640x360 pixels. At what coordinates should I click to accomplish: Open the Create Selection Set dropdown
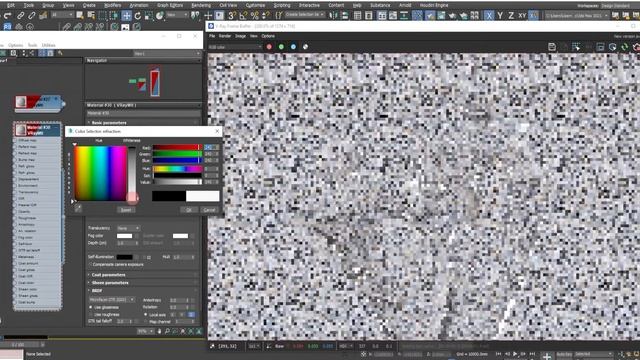(304, 15)
